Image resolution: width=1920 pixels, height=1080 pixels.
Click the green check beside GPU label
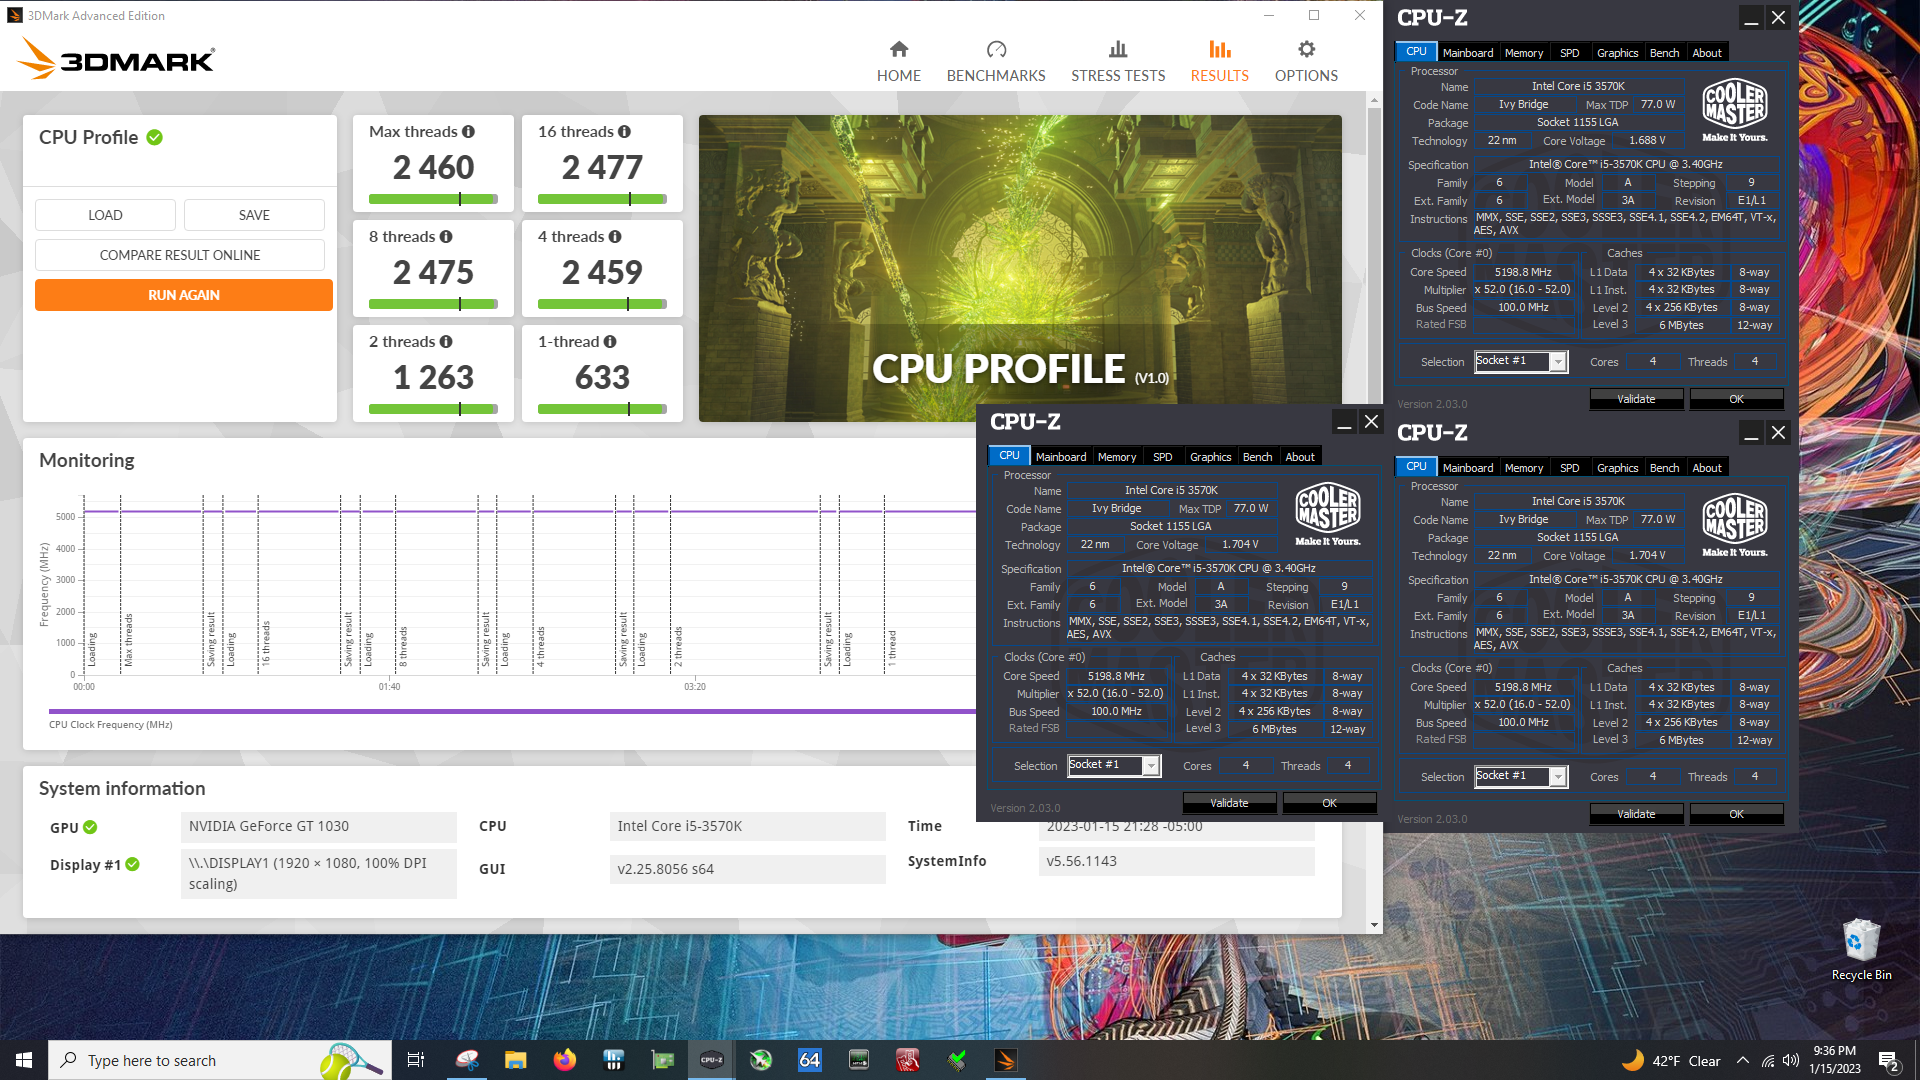[x=90, y=827]
